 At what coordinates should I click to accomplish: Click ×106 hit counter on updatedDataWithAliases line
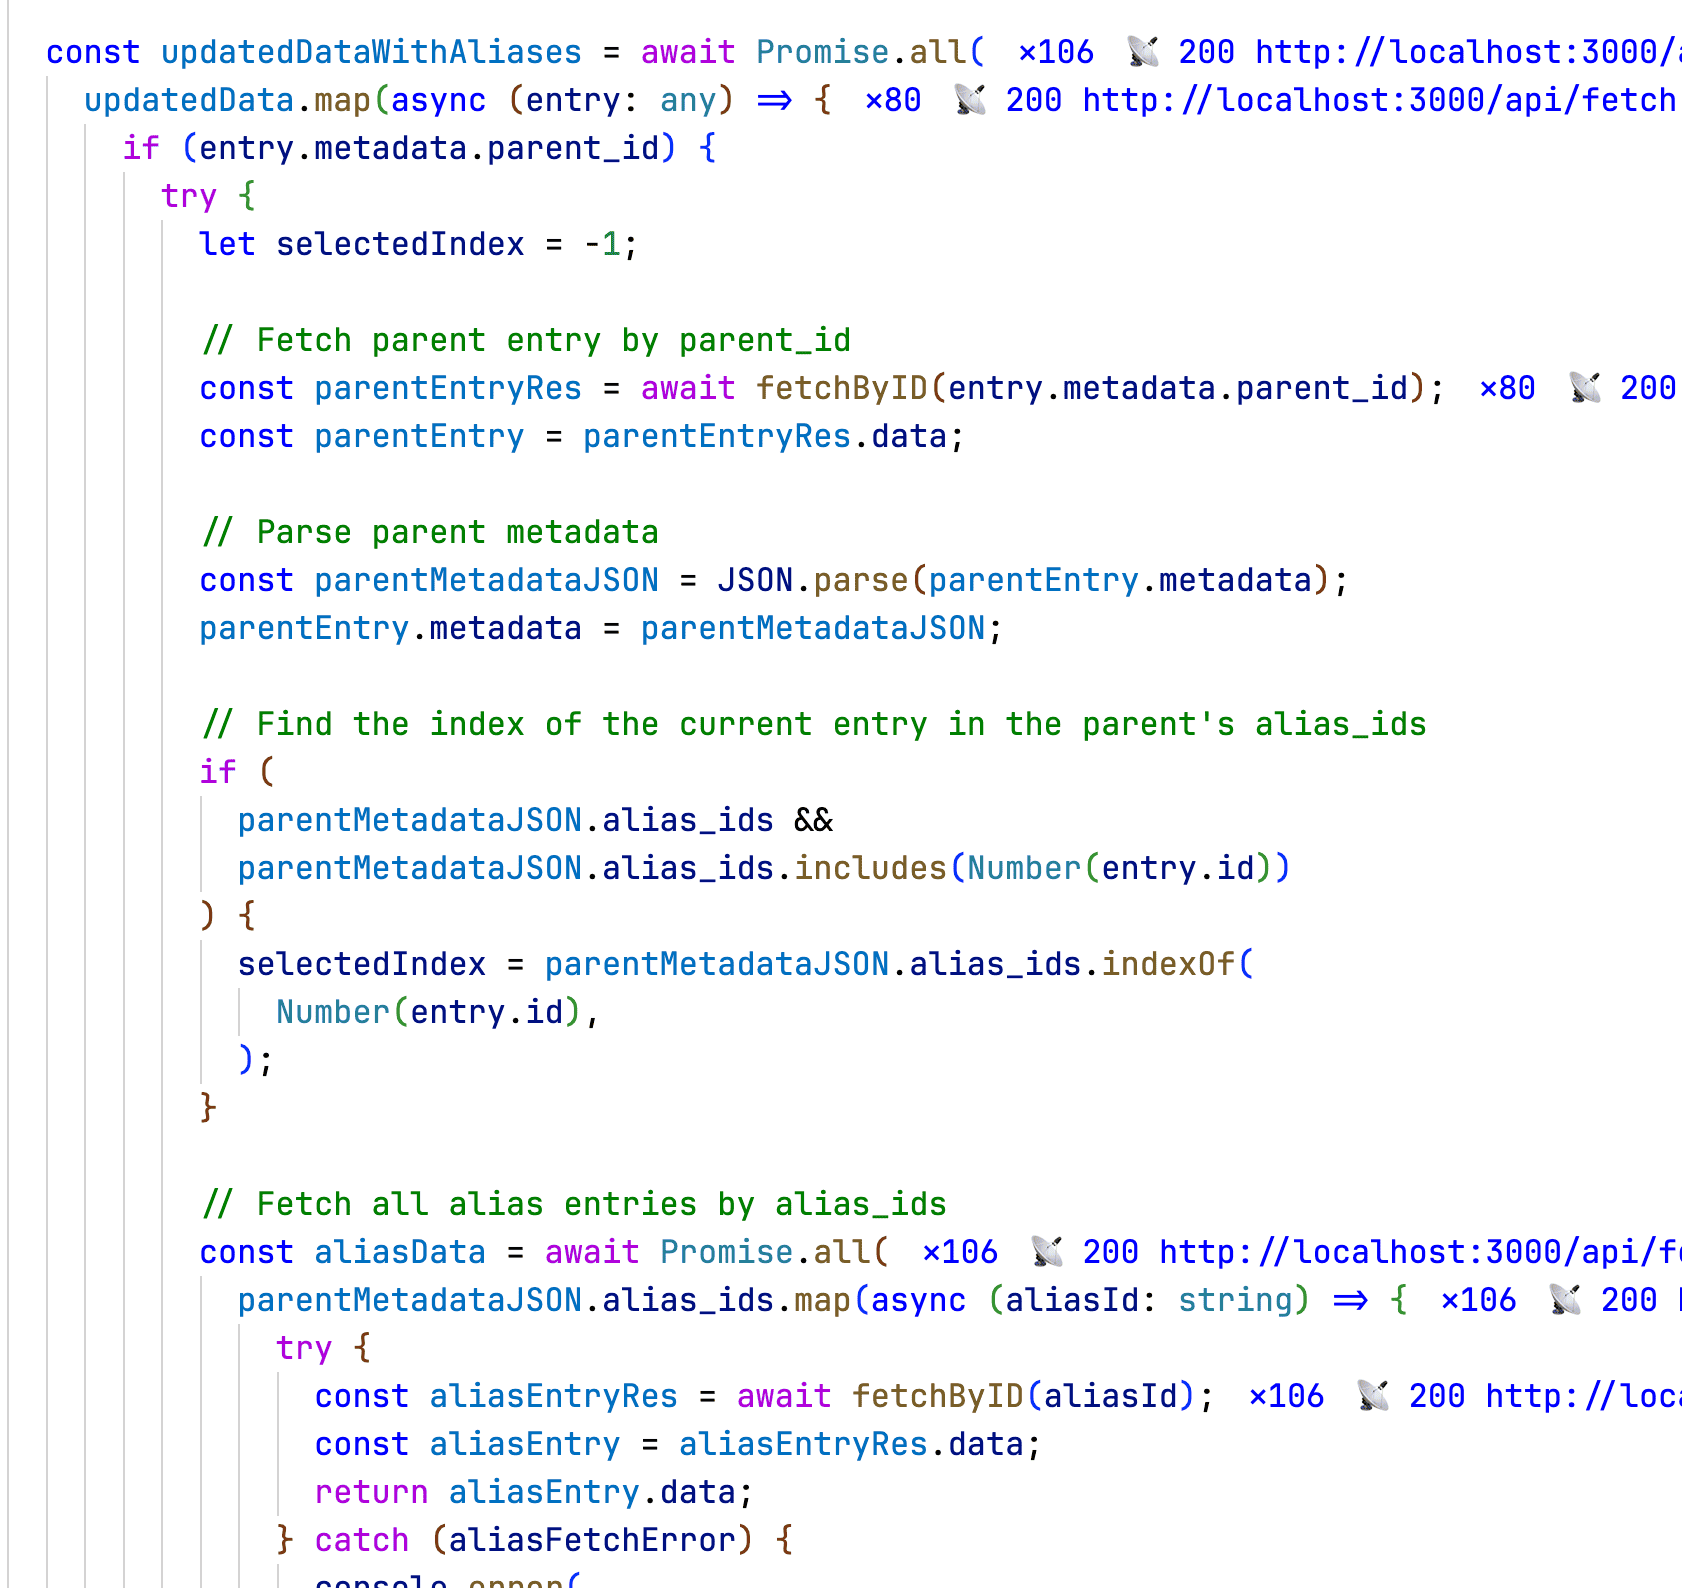[x=1056, y=52]
